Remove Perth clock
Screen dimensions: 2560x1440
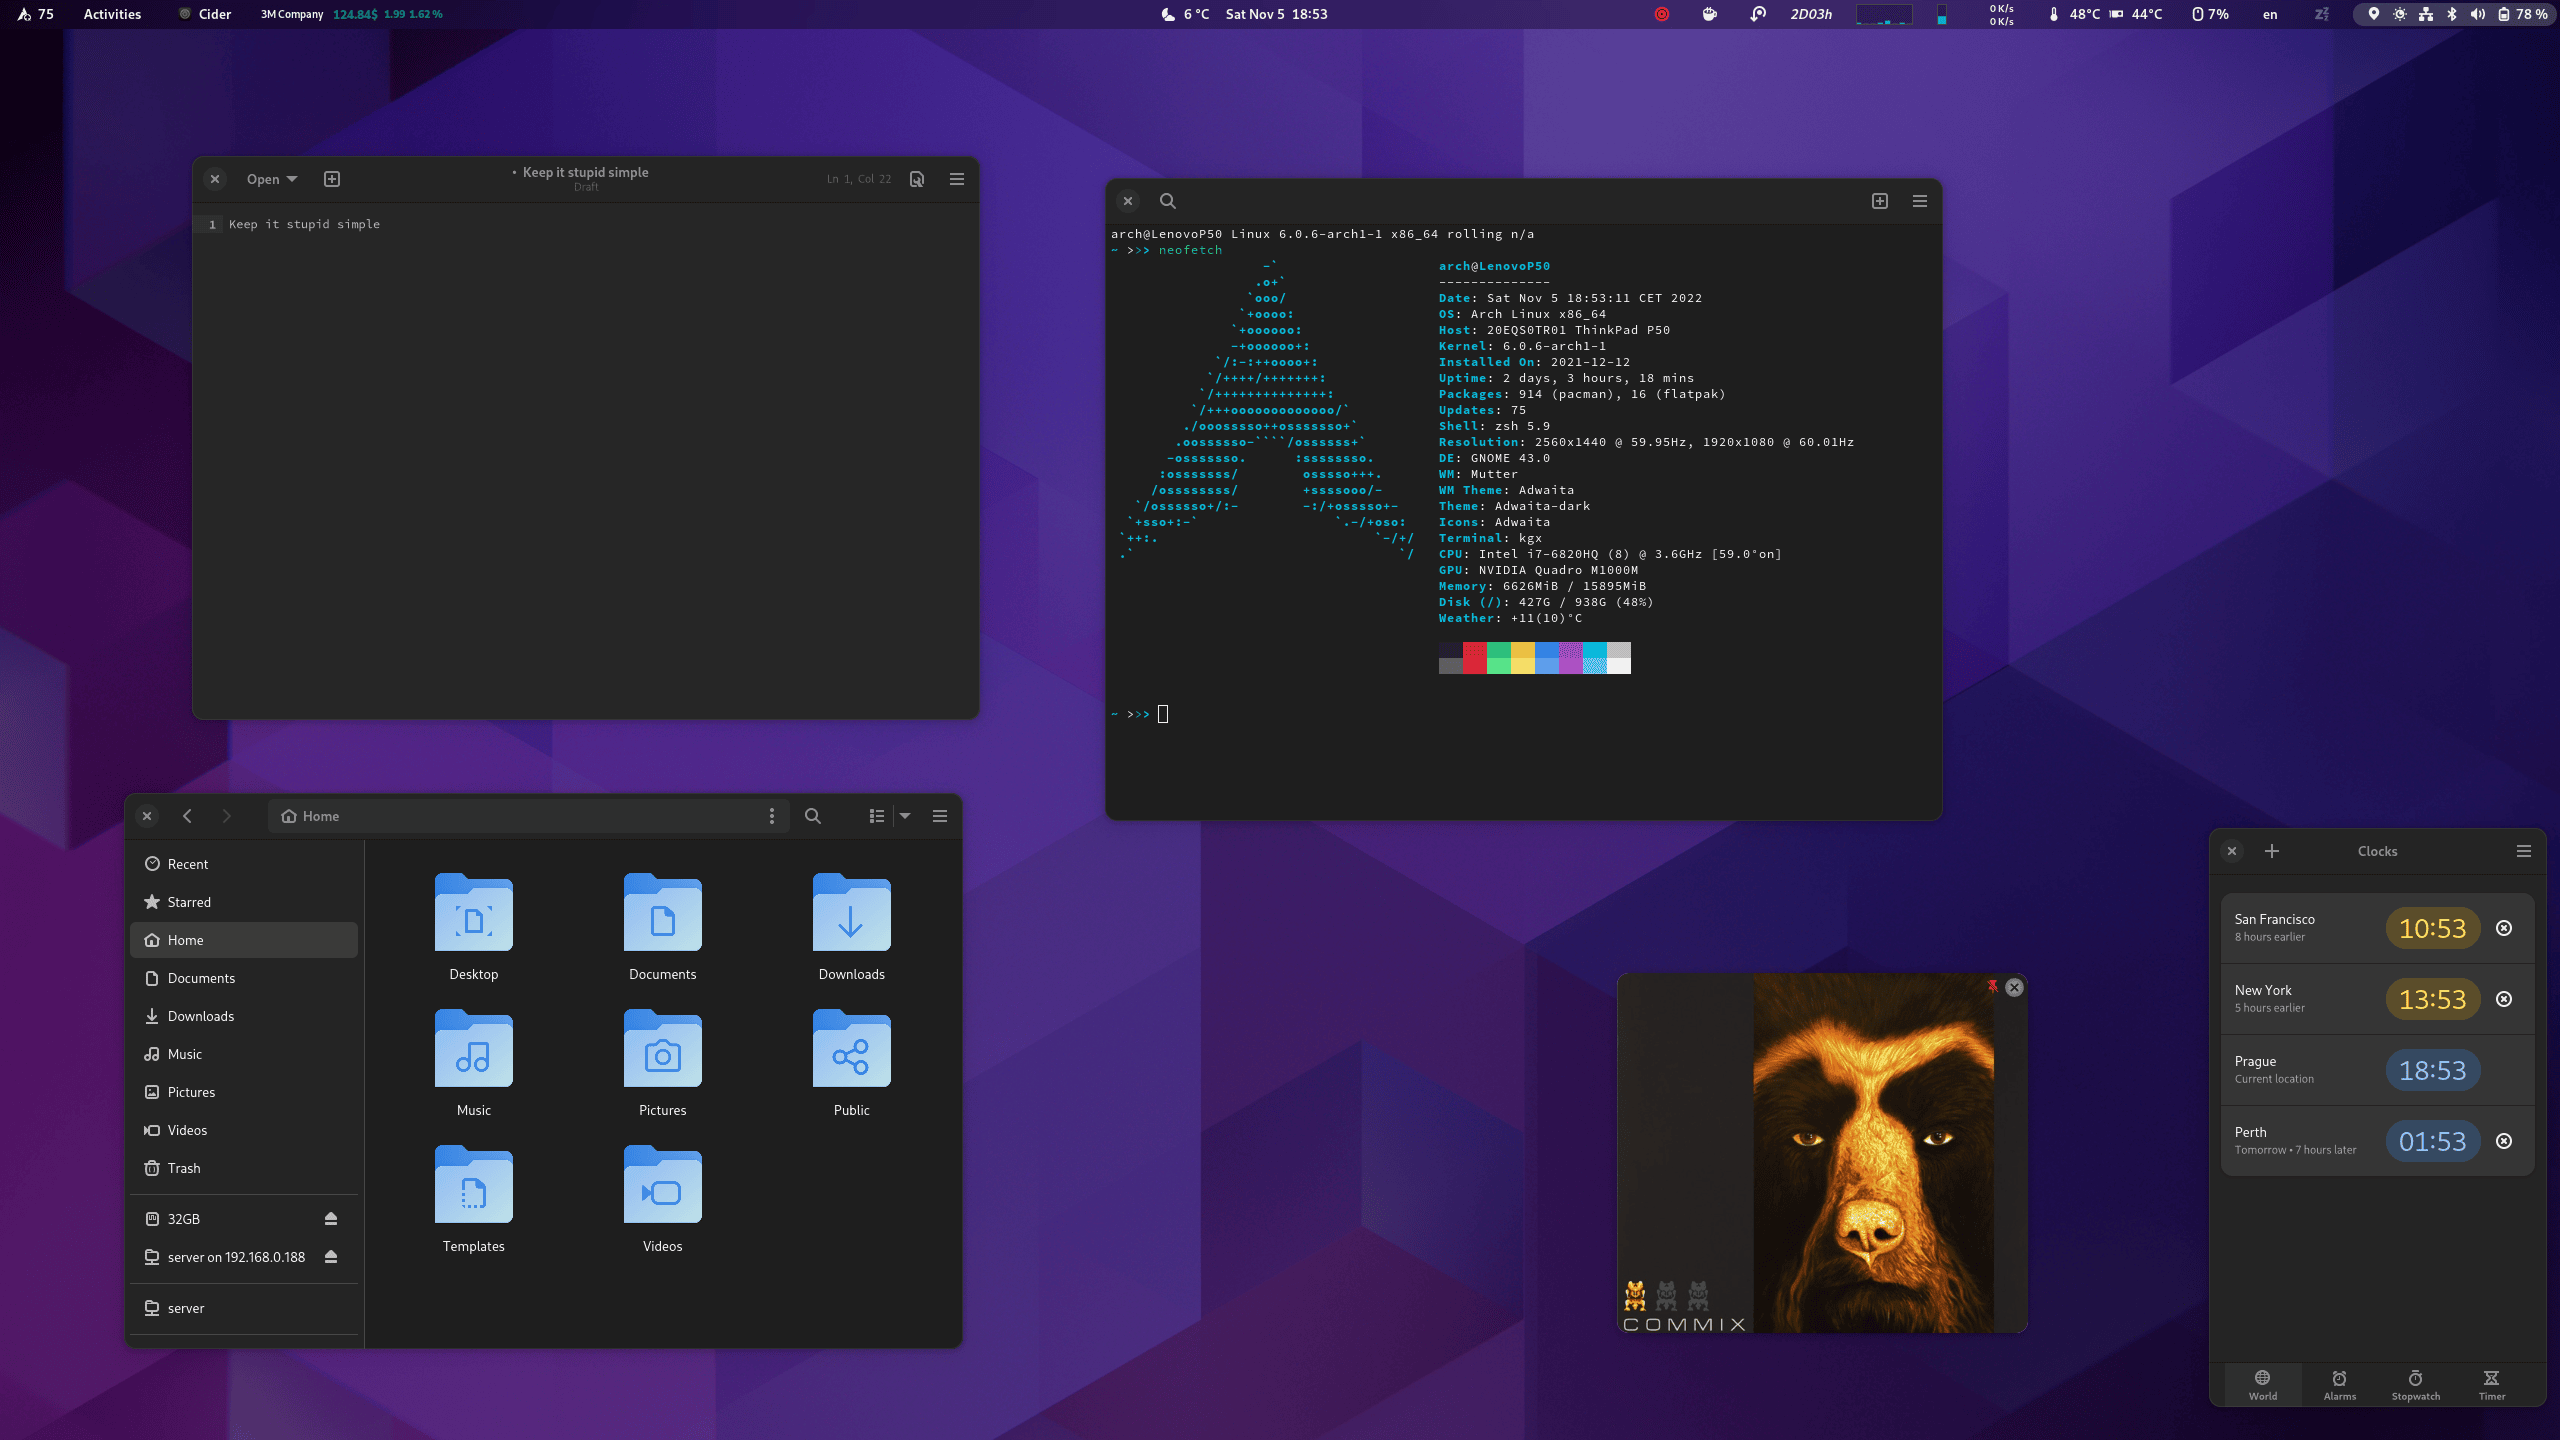coord(2504,1141)
